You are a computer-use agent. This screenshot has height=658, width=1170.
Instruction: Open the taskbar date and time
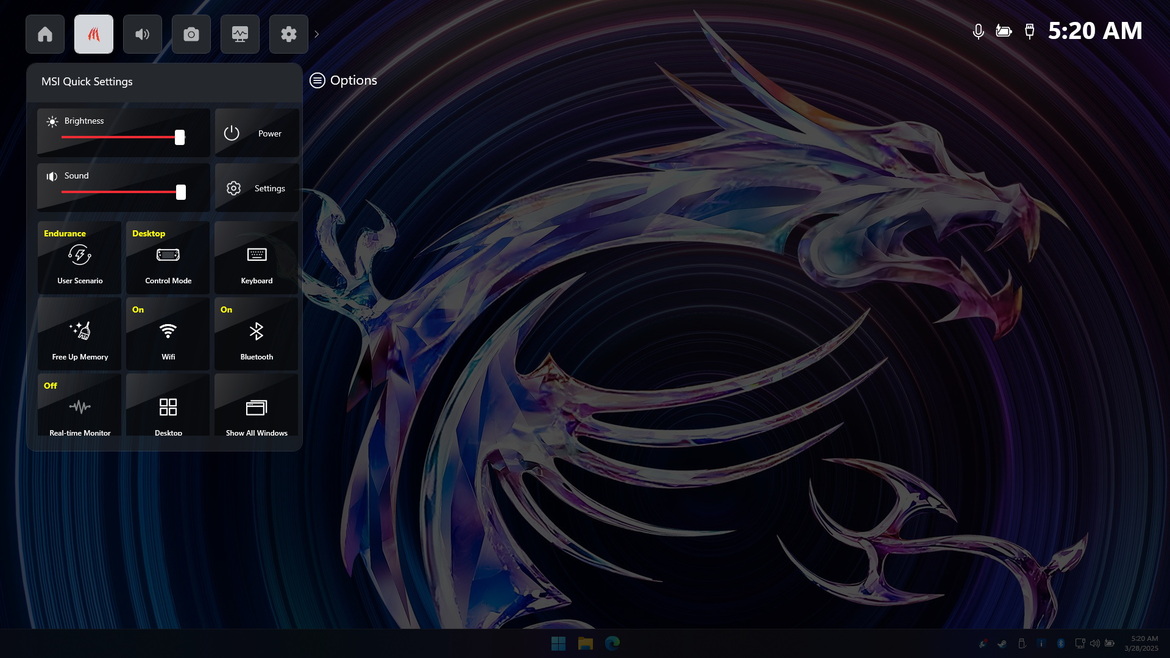(x=1143, y=643)
